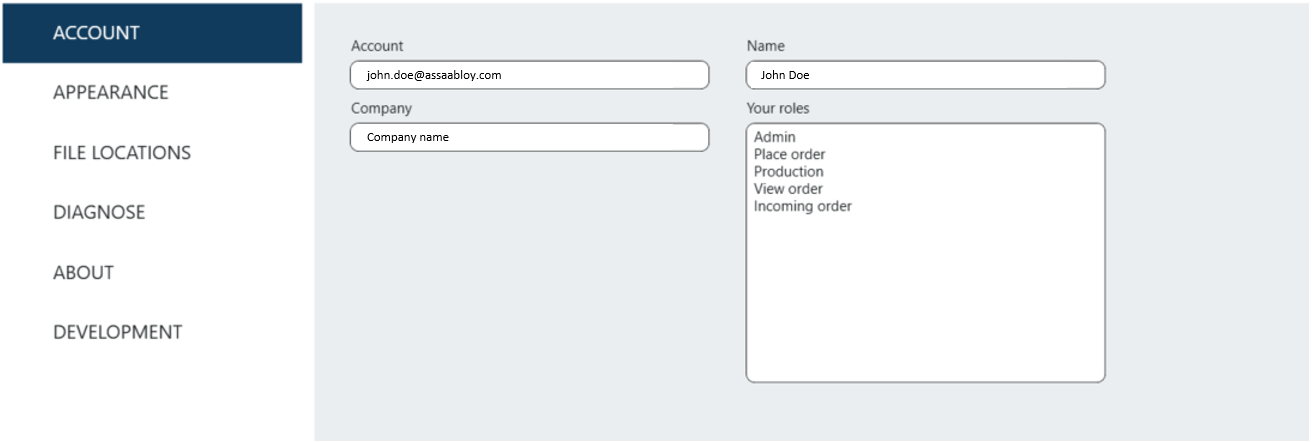
Task: Select the Admin role in the list
Action: point(775,137)
